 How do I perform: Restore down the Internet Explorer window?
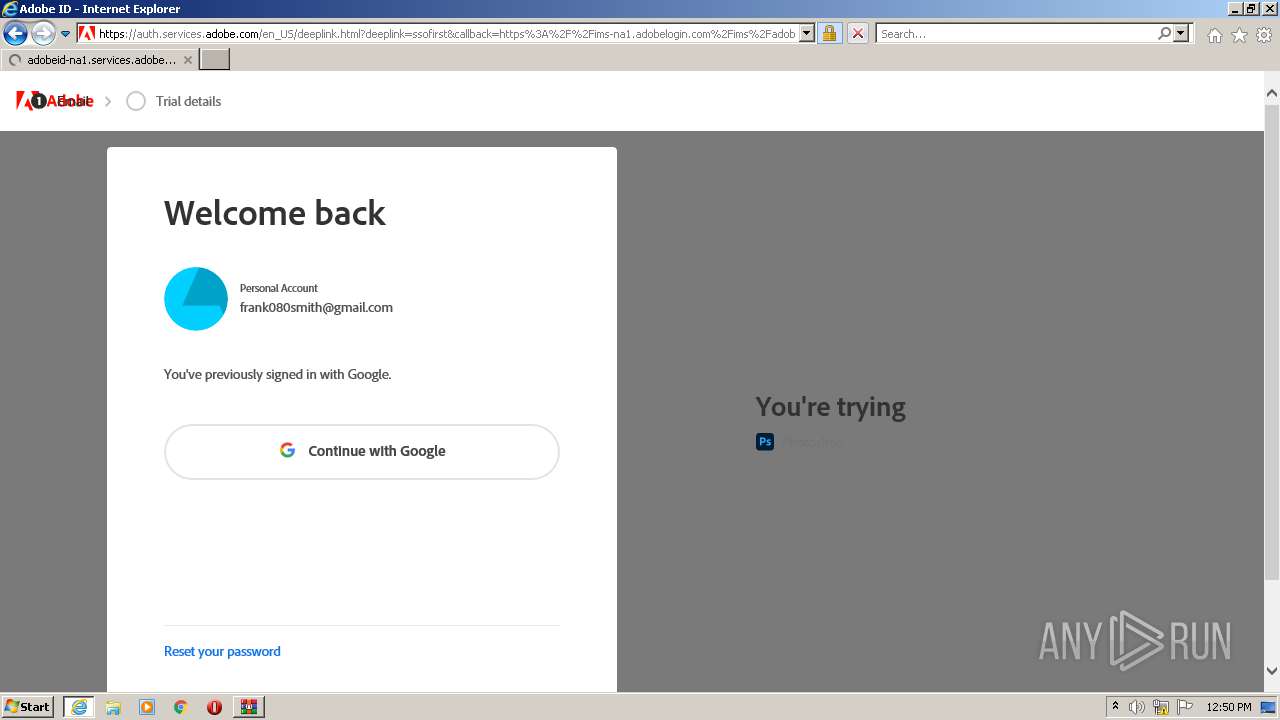(1251, 8)
